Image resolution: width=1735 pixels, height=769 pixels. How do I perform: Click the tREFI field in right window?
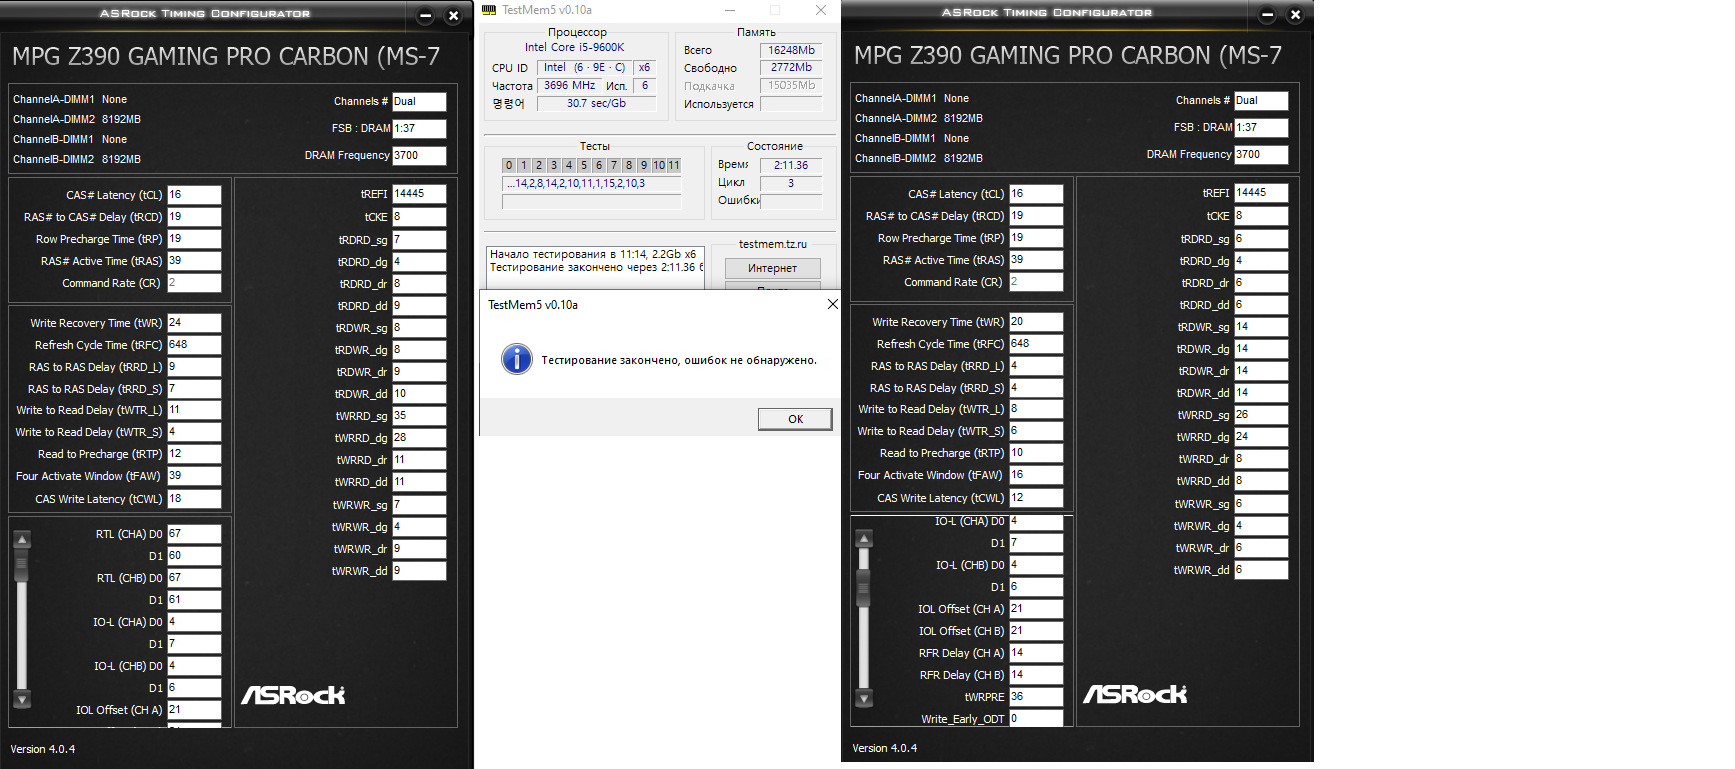pos(1261,193)
